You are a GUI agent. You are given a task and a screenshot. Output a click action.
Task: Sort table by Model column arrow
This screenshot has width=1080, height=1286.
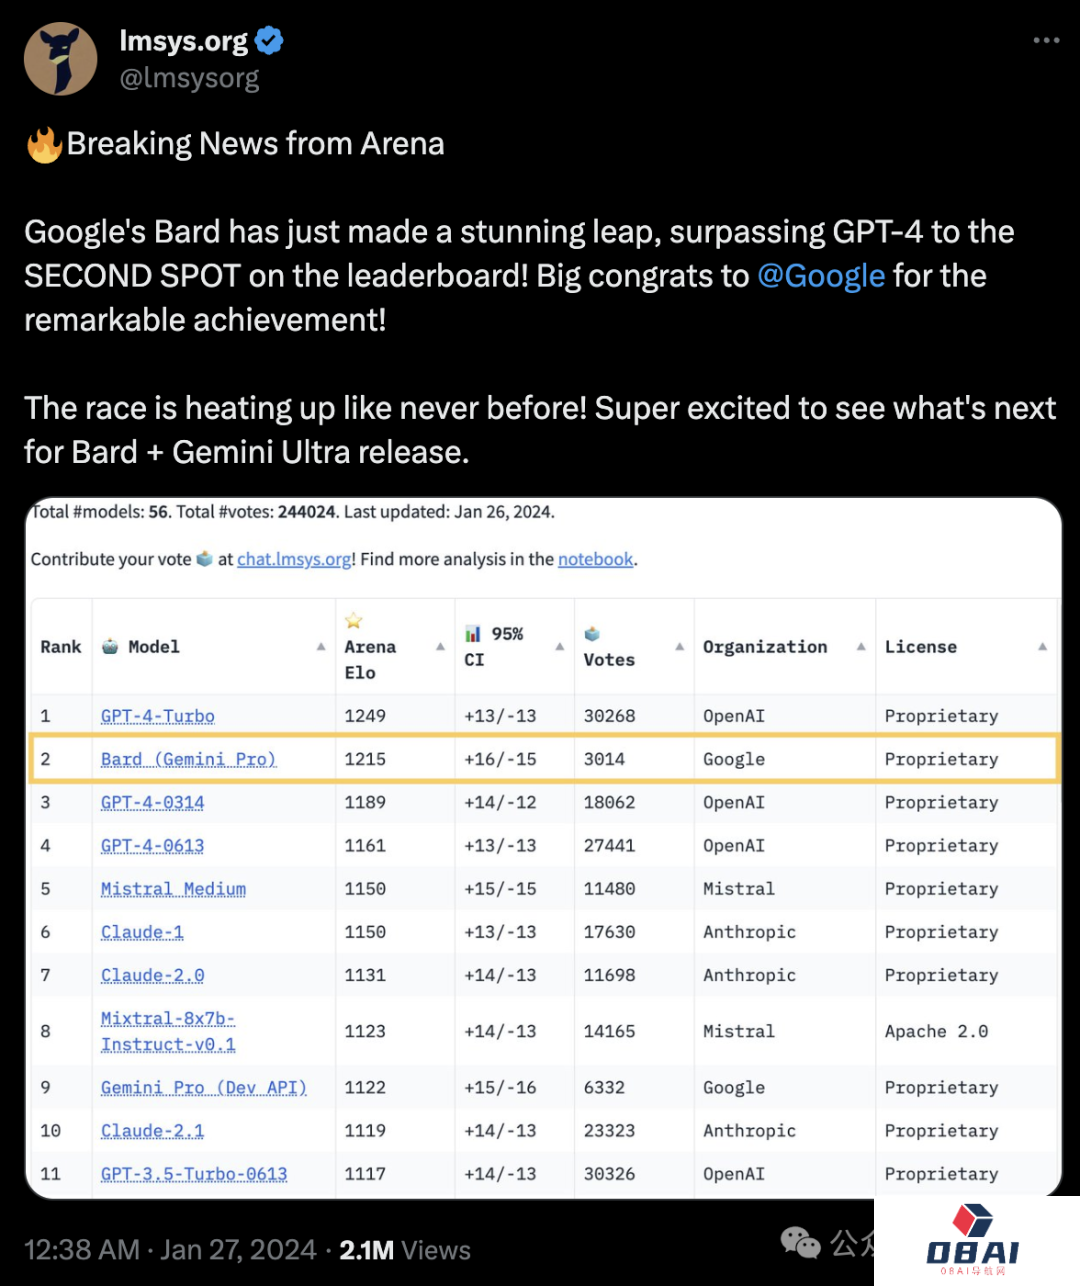pos(321,647)
